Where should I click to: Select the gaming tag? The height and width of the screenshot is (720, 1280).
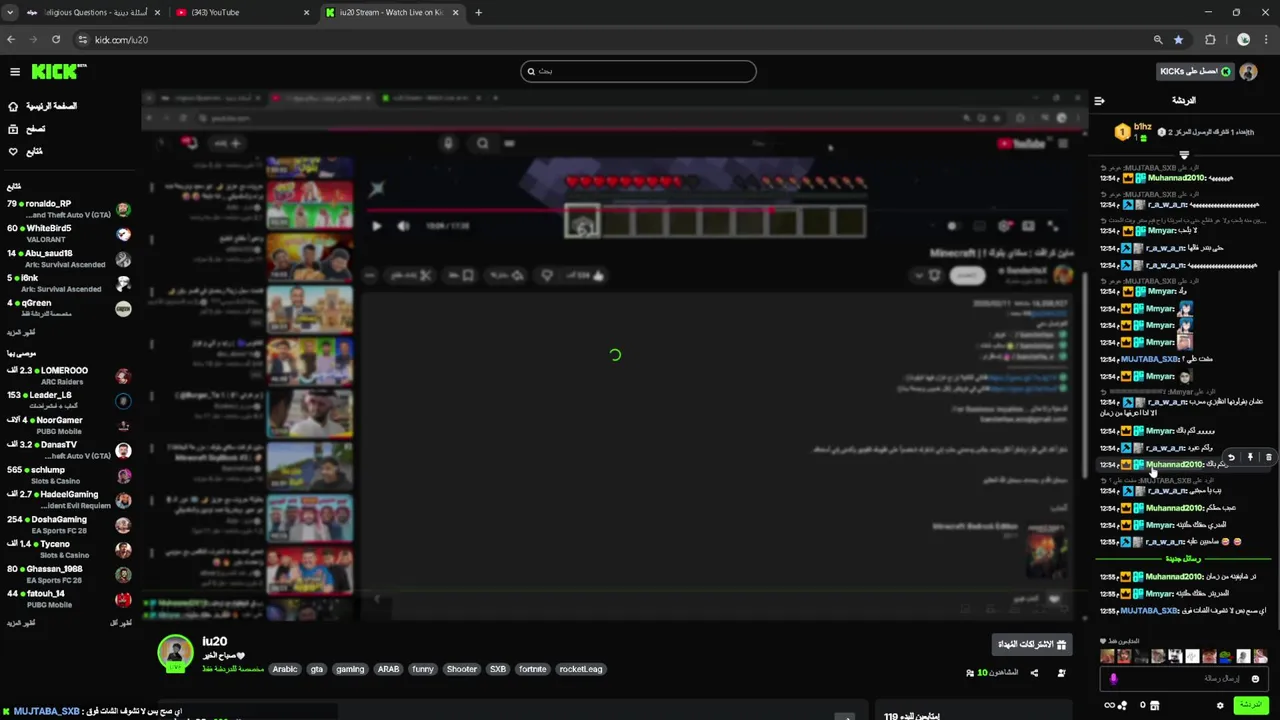[x=350, y=669]
